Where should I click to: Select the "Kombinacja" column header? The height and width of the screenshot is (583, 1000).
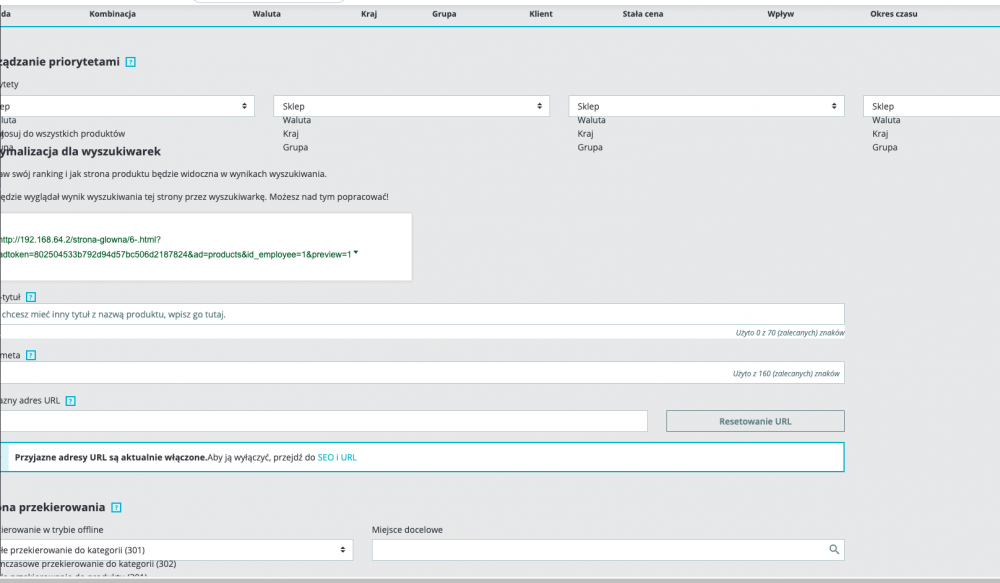click(111, 13)
